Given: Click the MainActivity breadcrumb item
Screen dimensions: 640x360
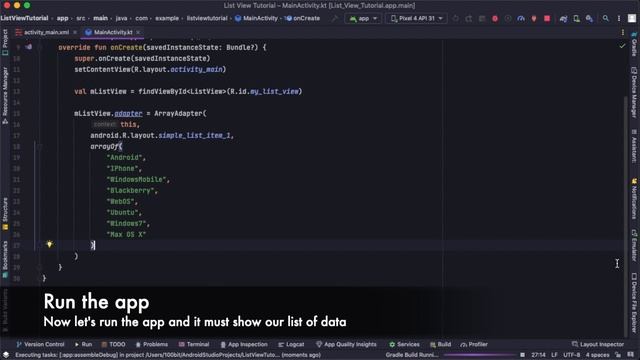Looking at the screenshot, I should 256,18.
